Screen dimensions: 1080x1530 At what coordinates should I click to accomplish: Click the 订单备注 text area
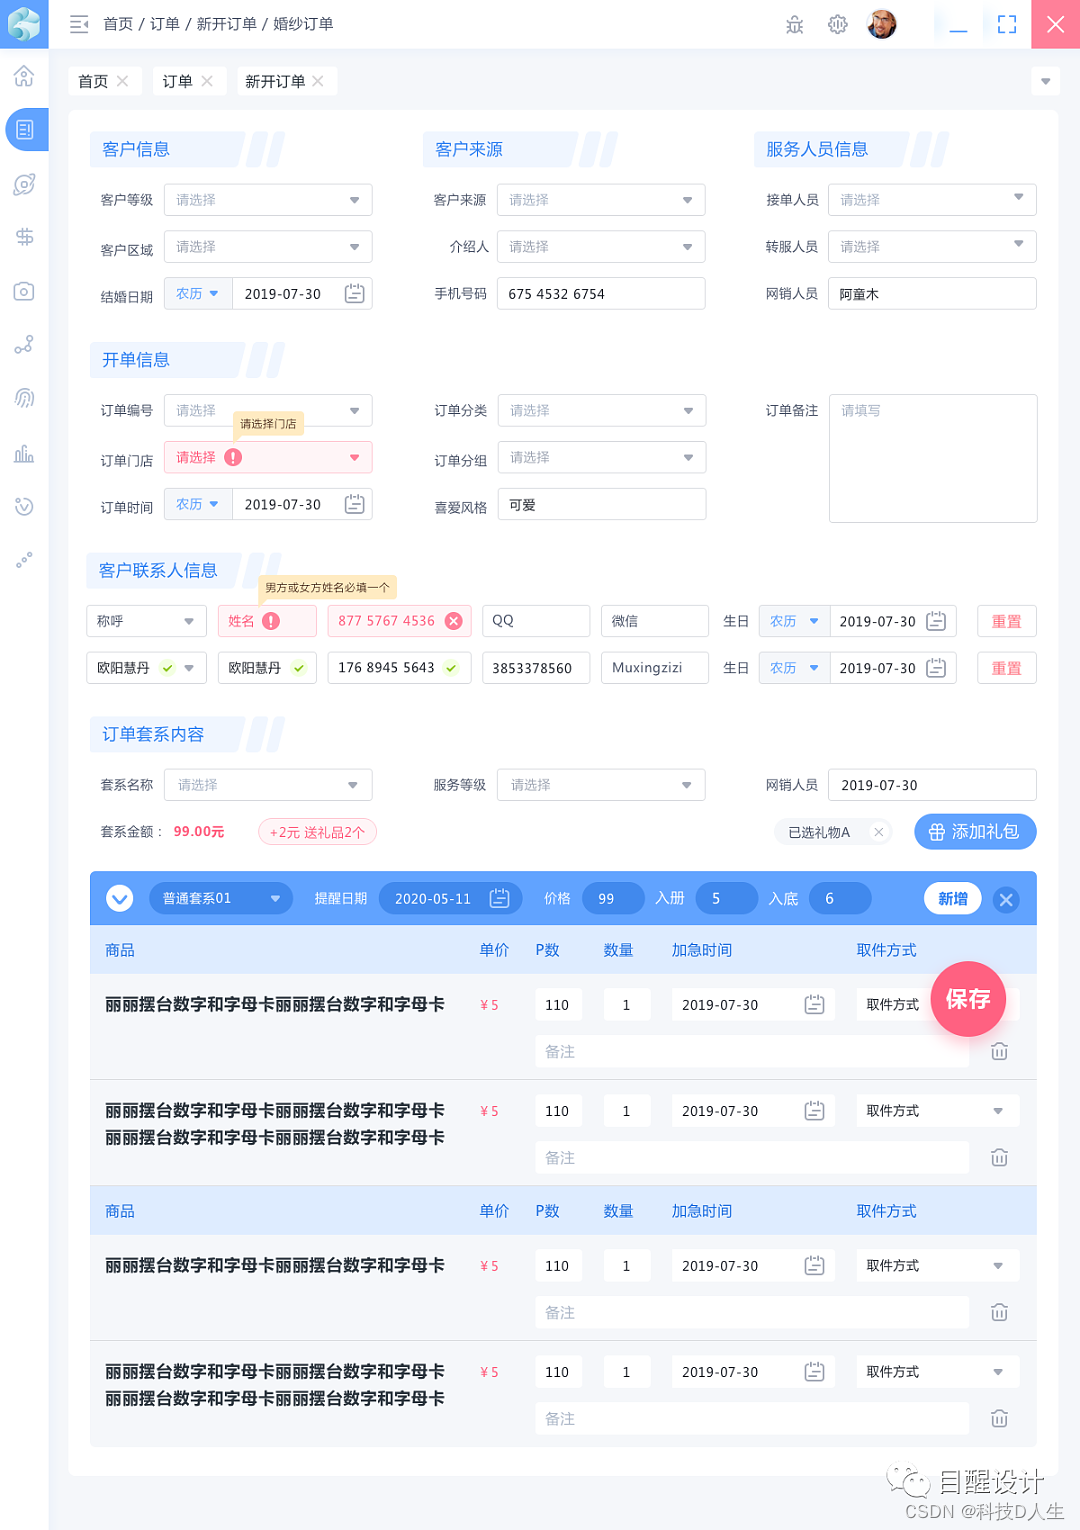click(x=933, y=458)
